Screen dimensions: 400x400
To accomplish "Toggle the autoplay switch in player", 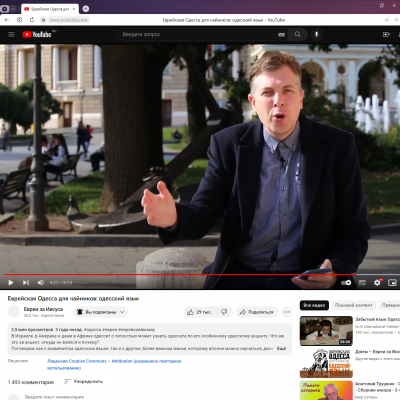I will [346, 283].
